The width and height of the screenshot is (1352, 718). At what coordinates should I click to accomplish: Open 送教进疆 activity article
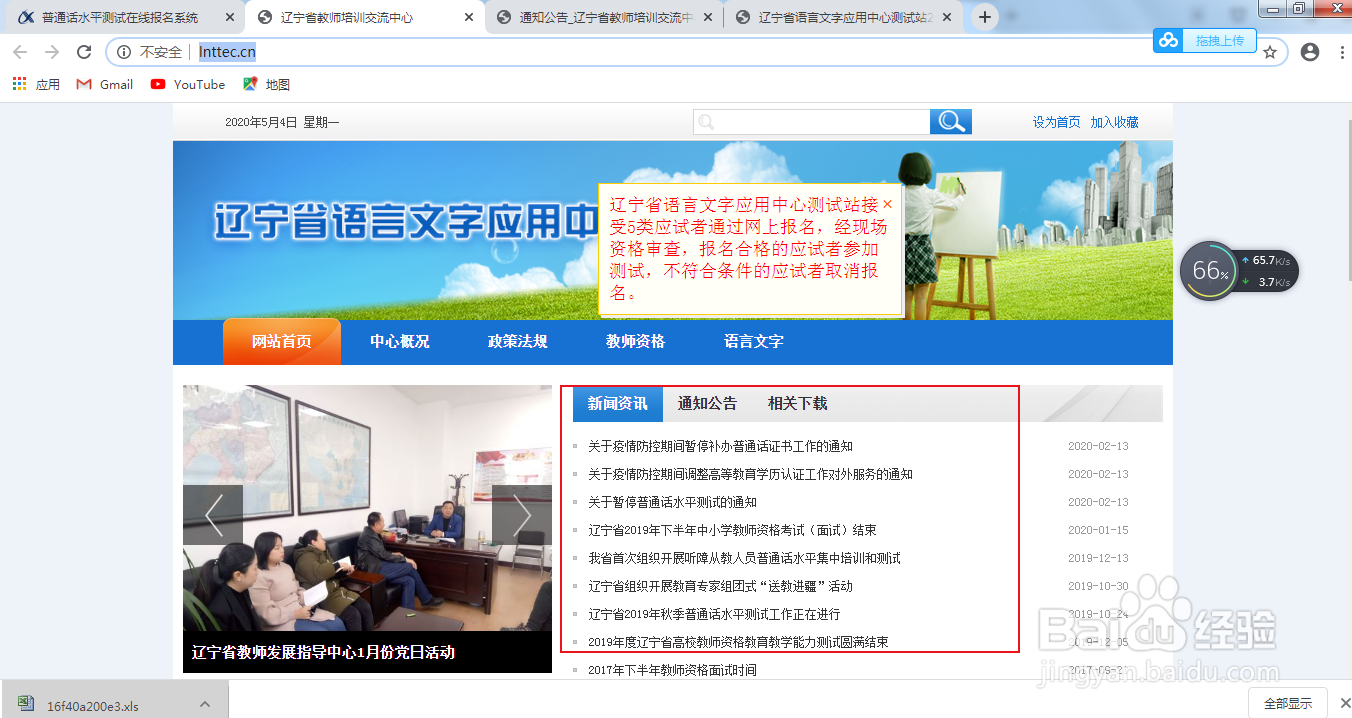tap(720, 586)
